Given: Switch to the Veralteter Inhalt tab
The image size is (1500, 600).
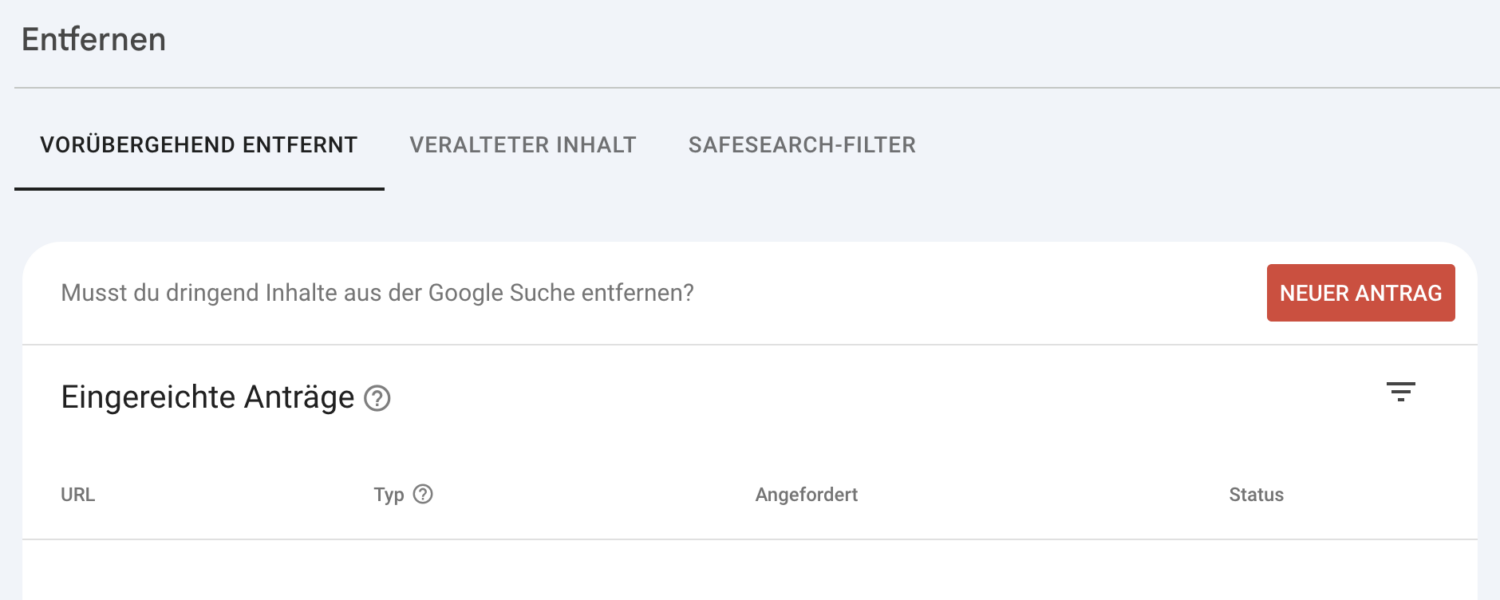Looking at the screenshot, I should click(x=522, y=144).
